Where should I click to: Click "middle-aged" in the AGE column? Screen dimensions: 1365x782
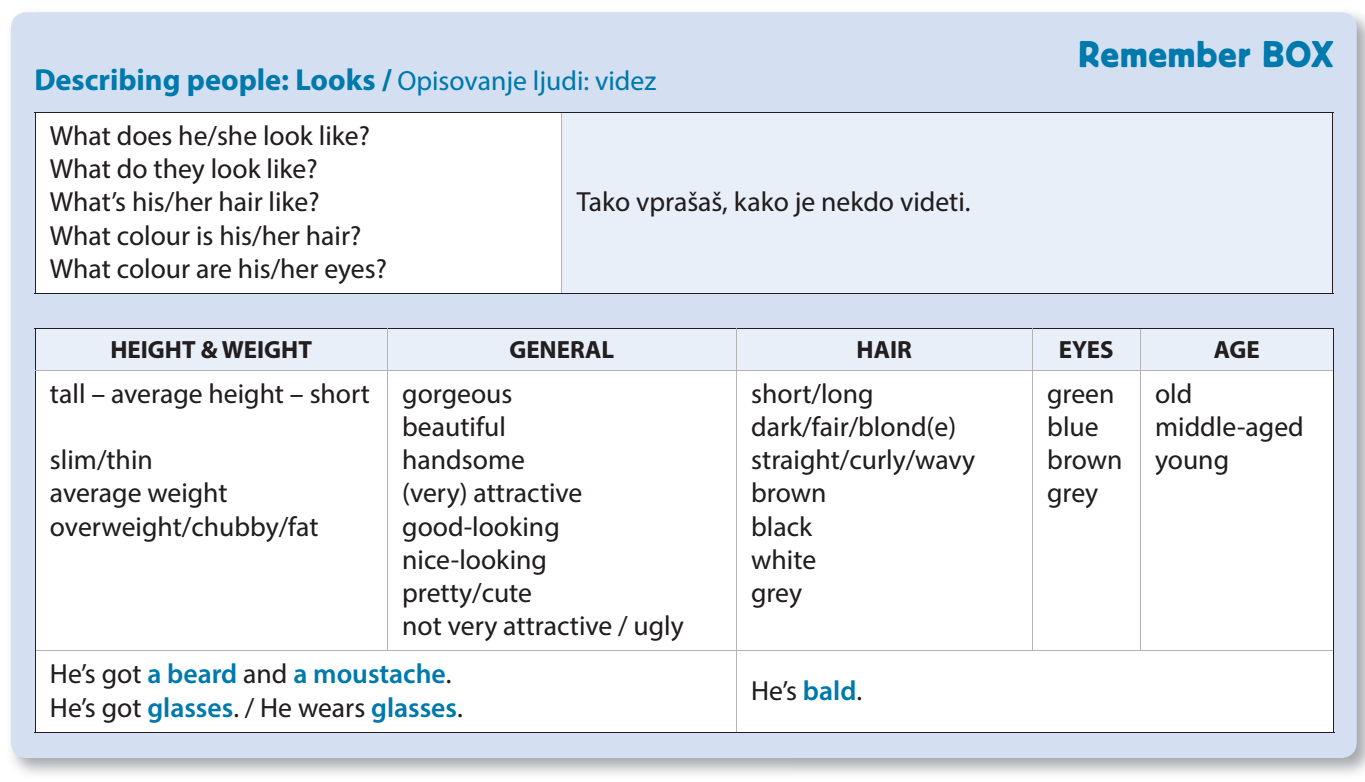tap(1228, 428)
